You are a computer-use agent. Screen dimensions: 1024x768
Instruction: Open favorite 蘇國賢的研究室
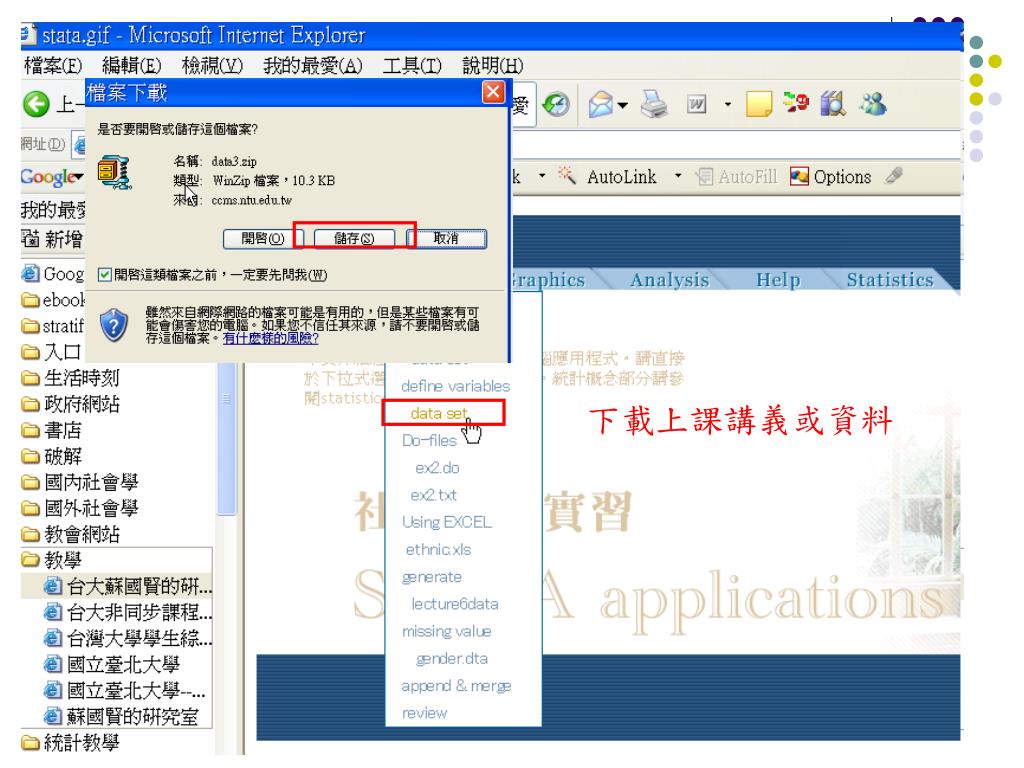[121, 716]
